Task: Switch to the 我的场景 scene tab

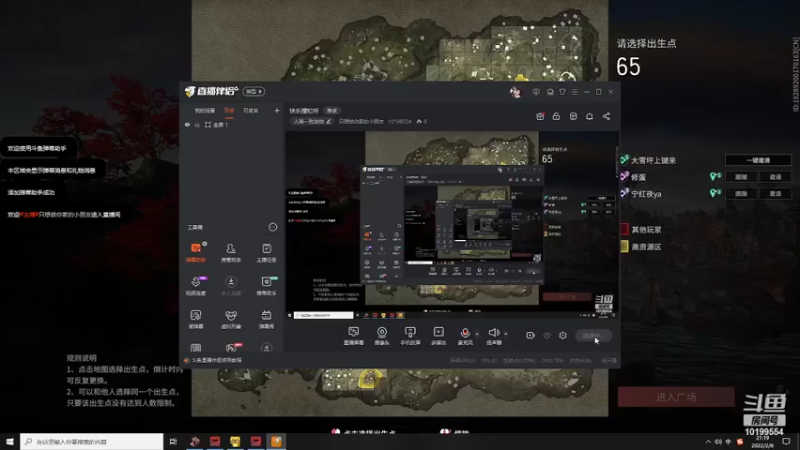Action: tap(204, 111)
